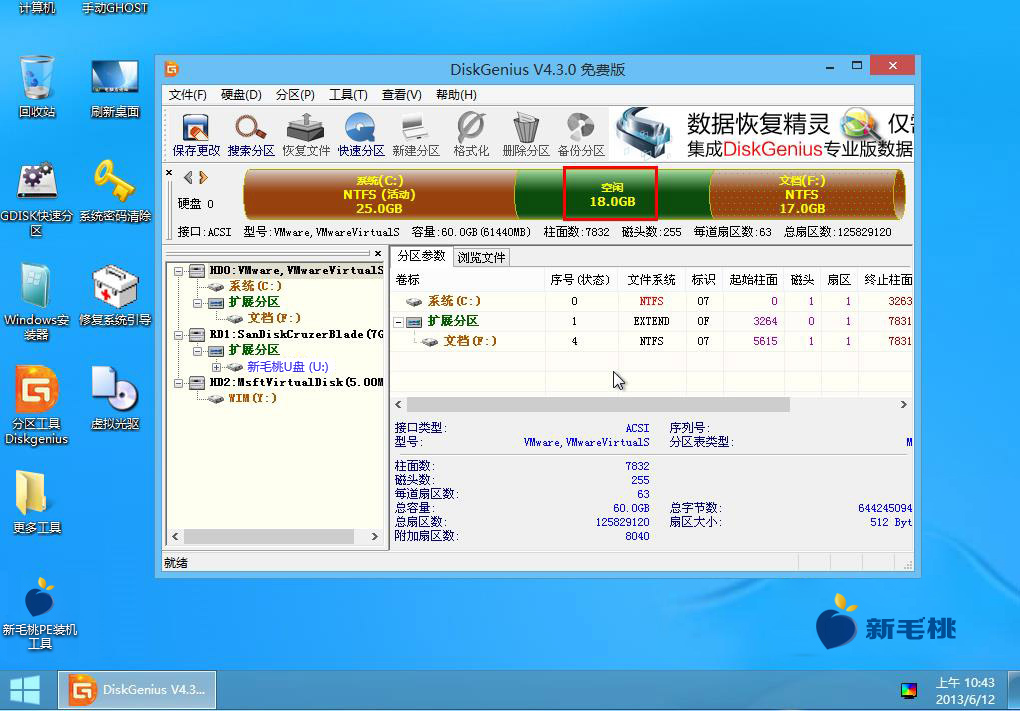The width and height of the screenshot is (1020, 711).
Task: Open the 计算机 desktop shortcut
Action: [x=36, y=8]
